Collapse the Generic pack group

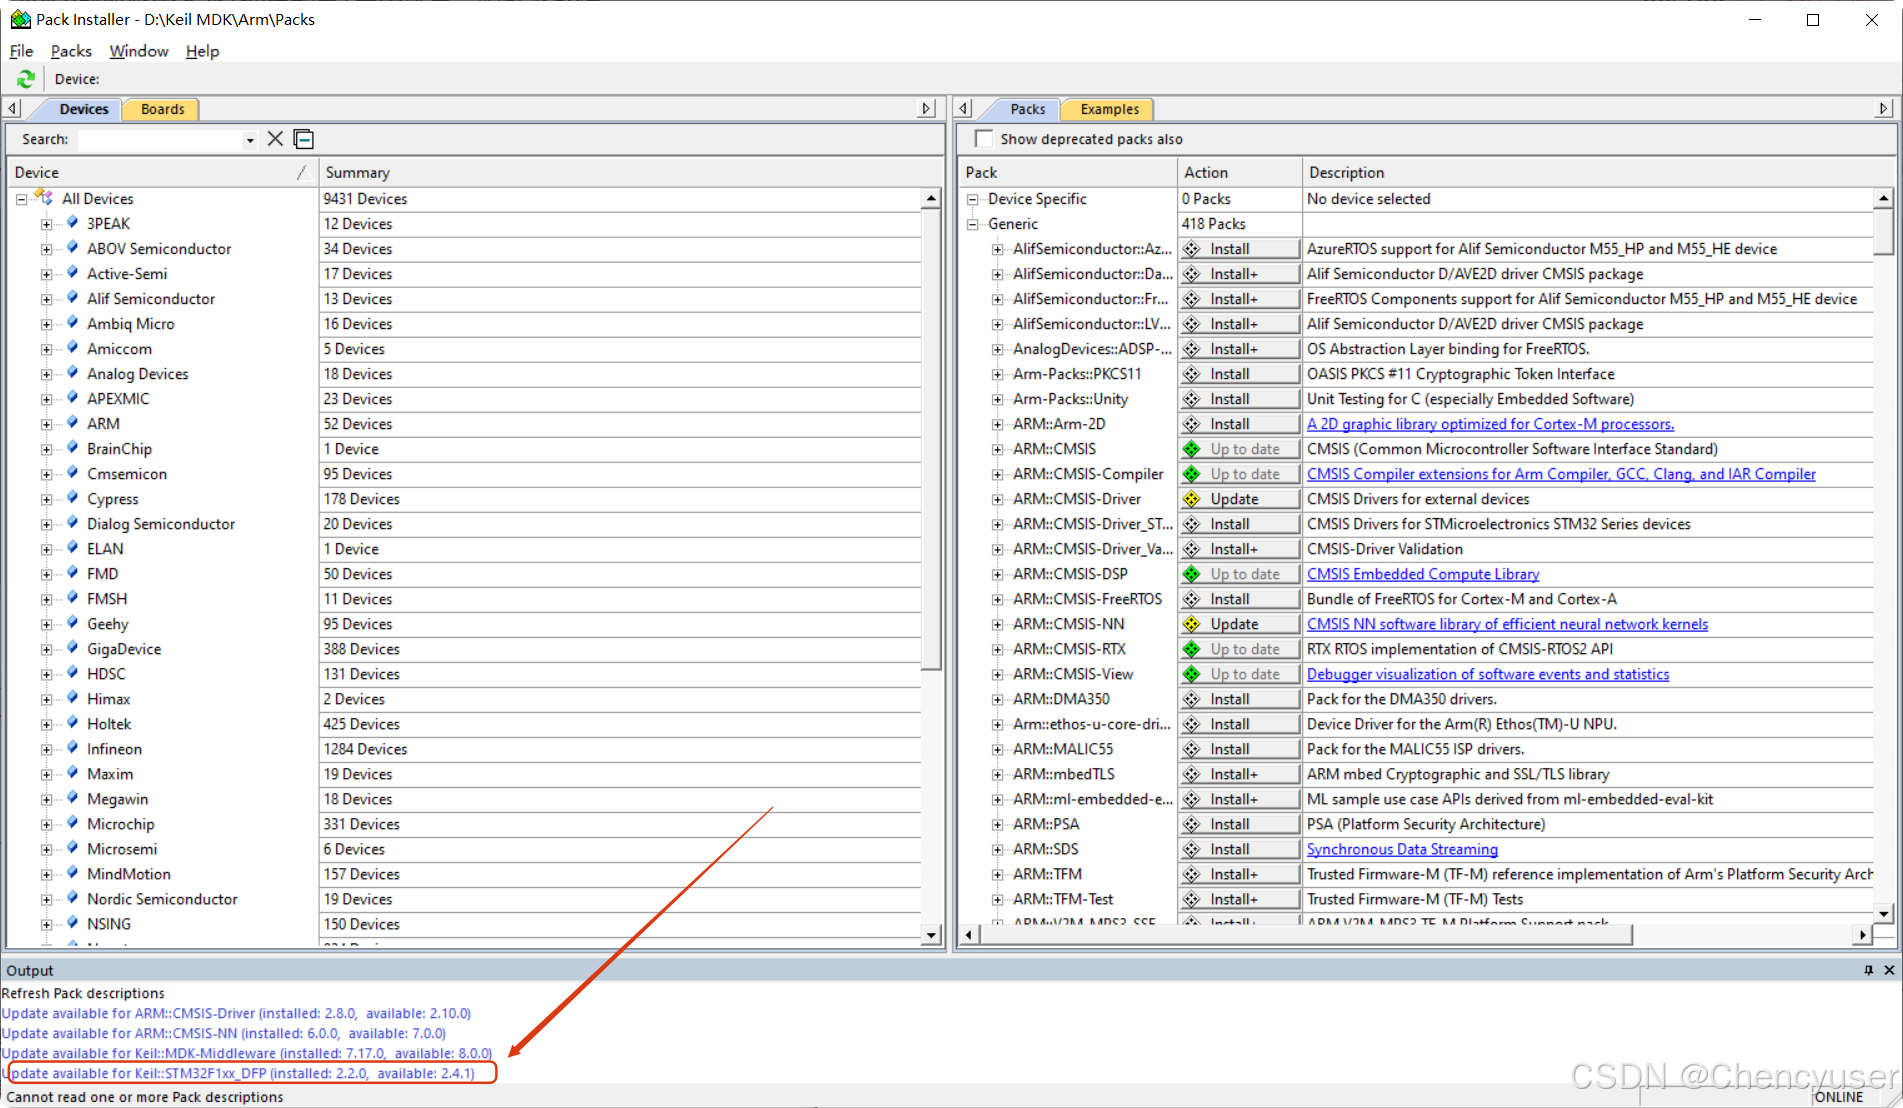coord(972,224)
